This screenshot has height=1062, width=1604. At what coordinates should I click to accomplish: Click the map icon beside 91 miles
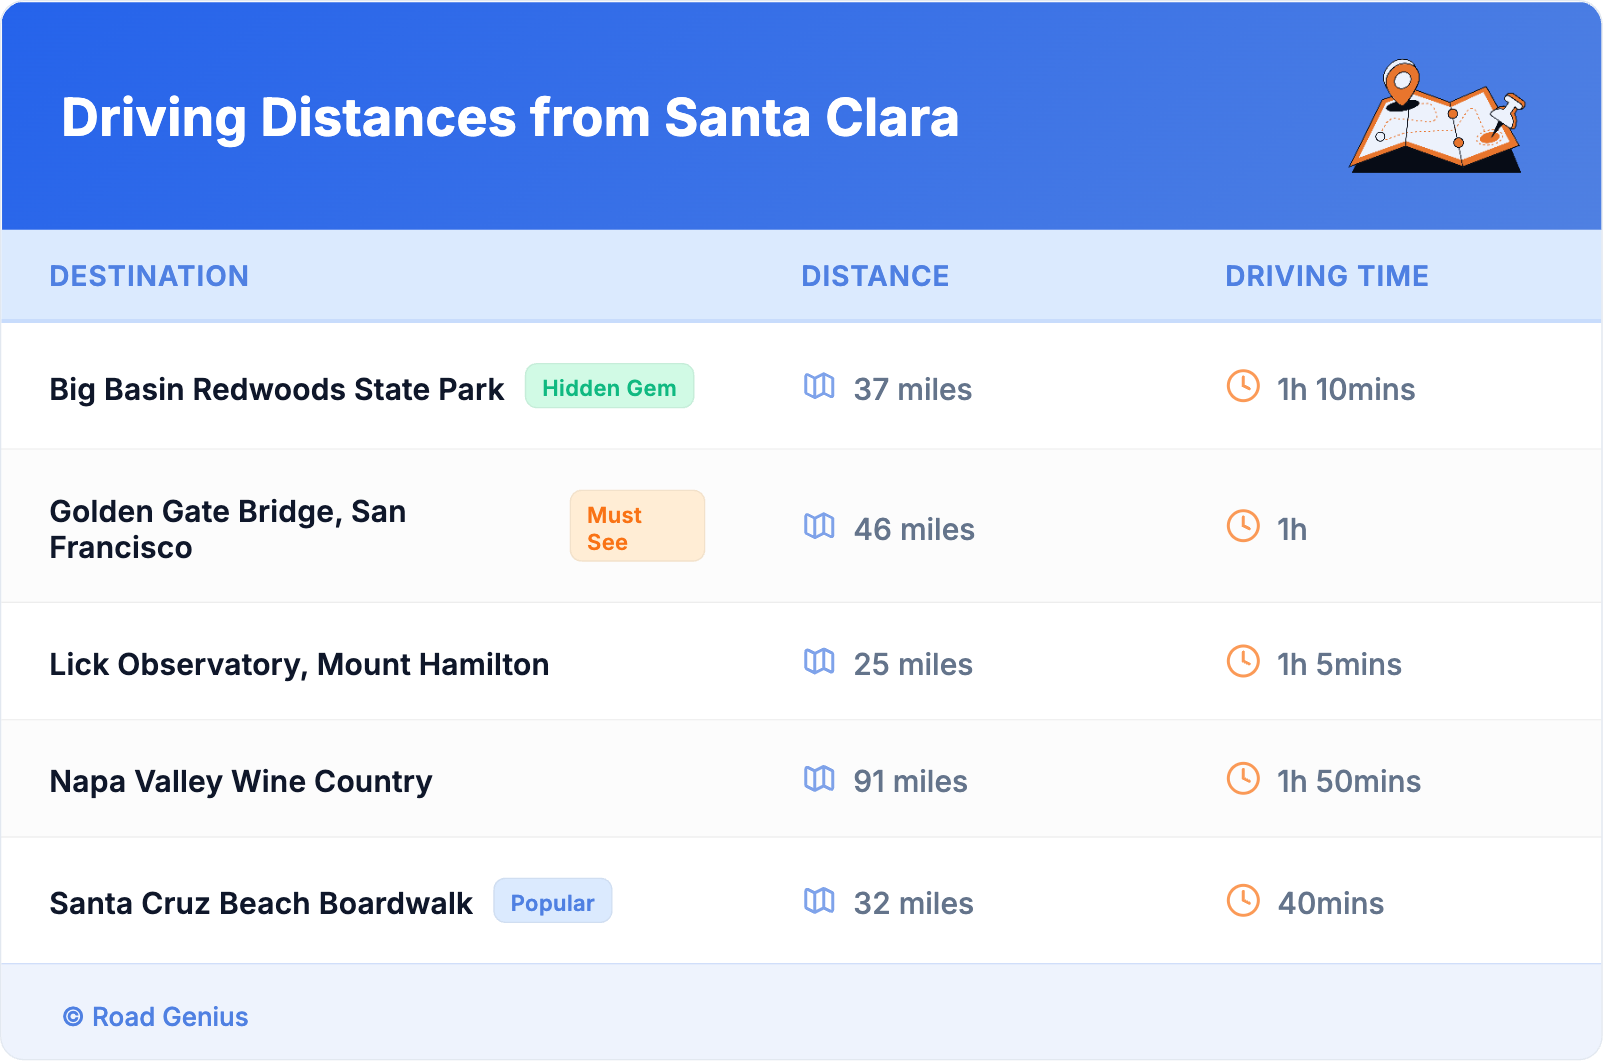(819, 779)
